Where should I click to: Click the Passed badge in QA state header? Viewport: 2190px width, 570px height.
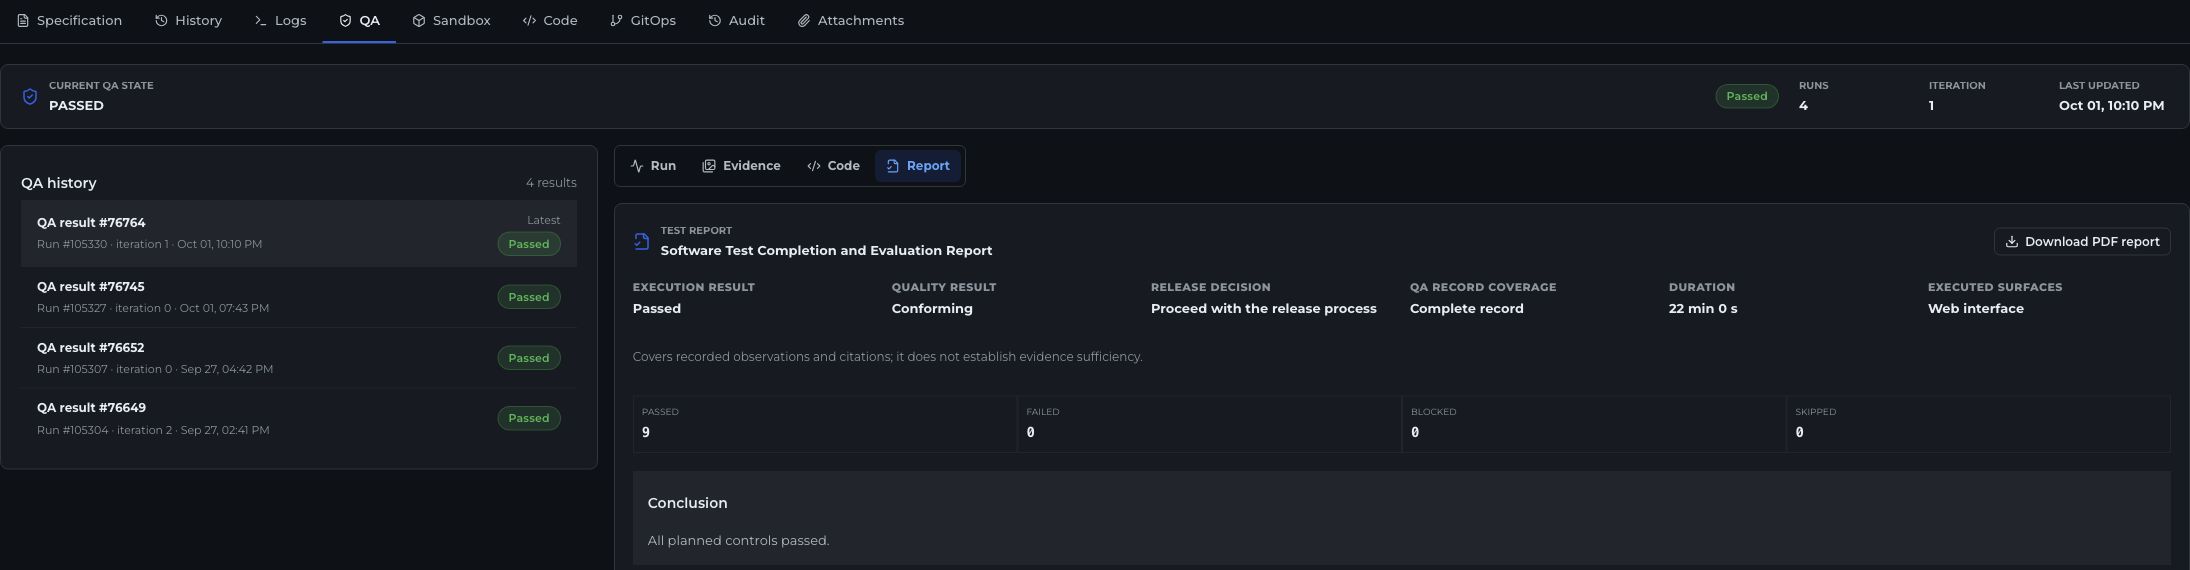1747,96
